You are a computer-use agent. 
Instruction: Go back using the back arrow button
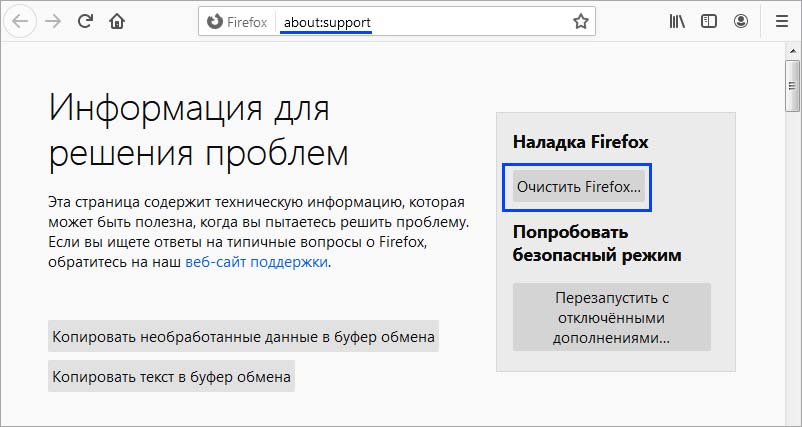coord(20,21)
